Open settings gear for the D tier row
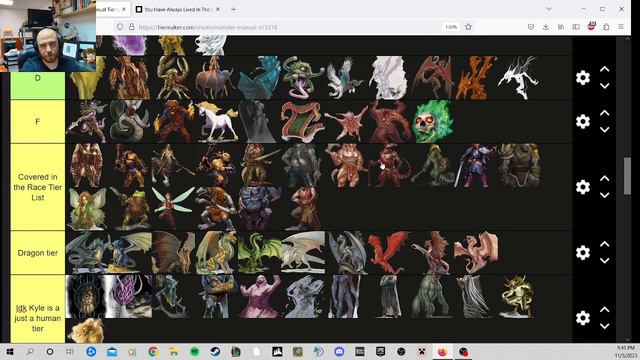The width and height of the screenshot is (640, 360). point(583,78)
